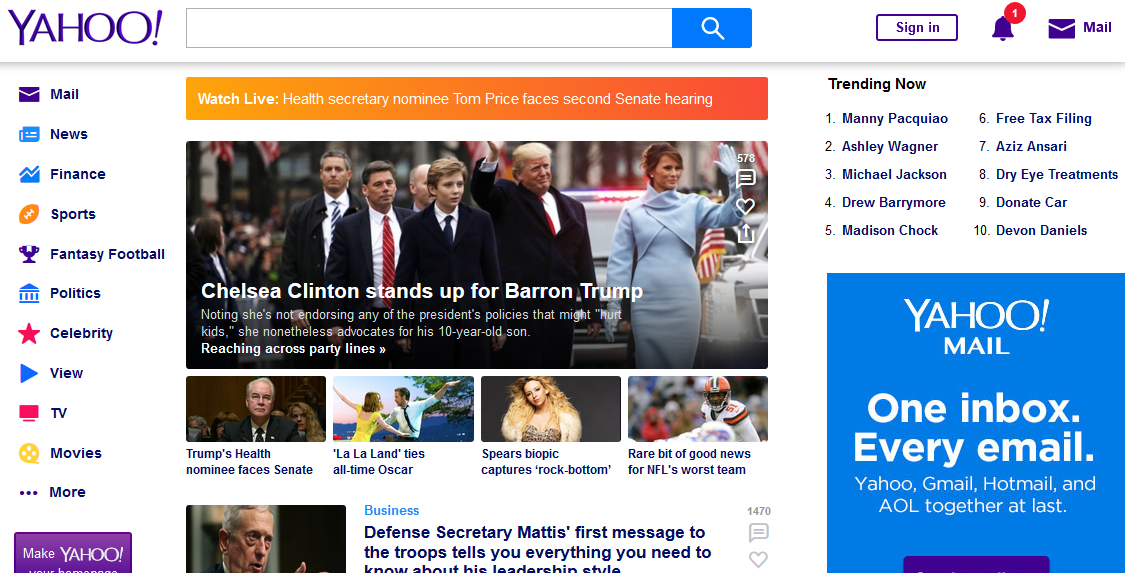Click into the Yahoo search text field
This screenshot has height=573, width=1125.
(428, 28)
